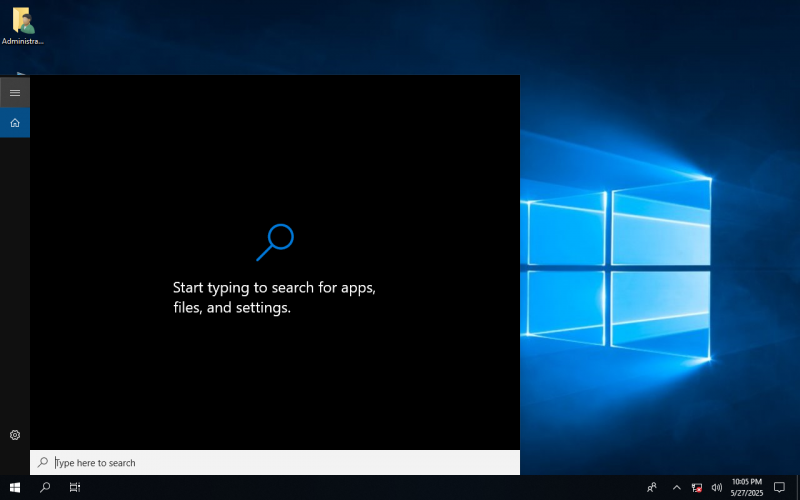Open Task View on the taskbar
Image resolution: width=800 pixels, height=500 pixels.
[x=75, y=488]
